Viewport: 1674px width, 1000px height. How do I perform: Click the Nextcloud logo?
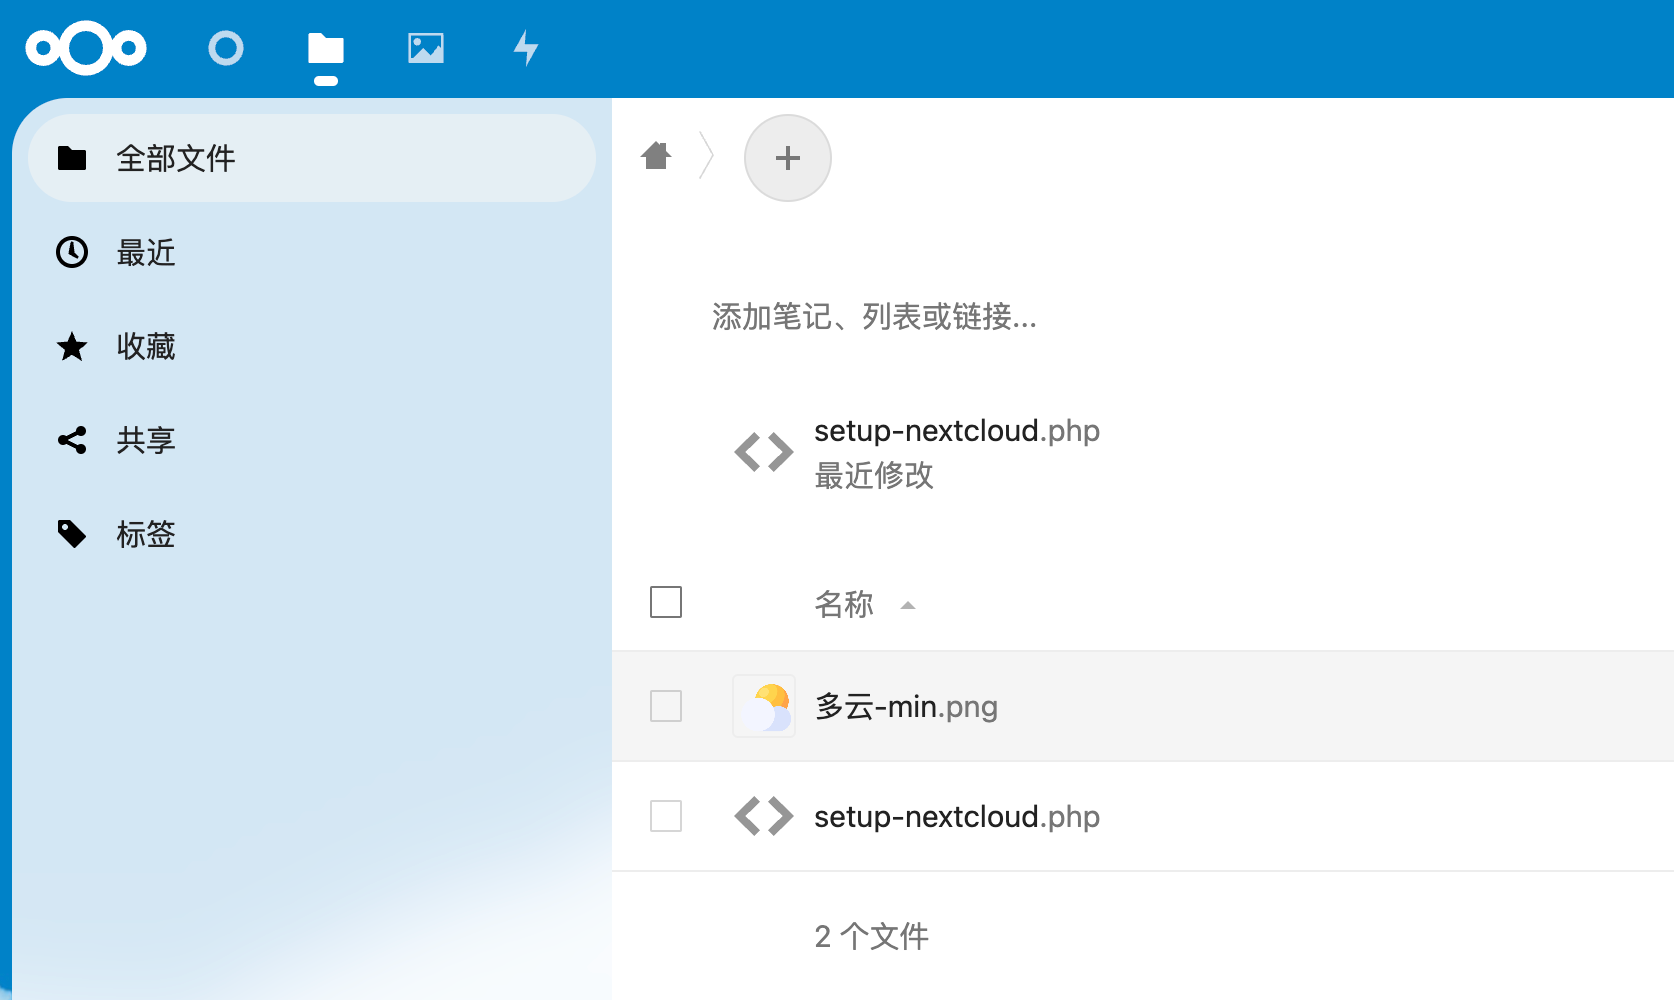pos(86,48)
